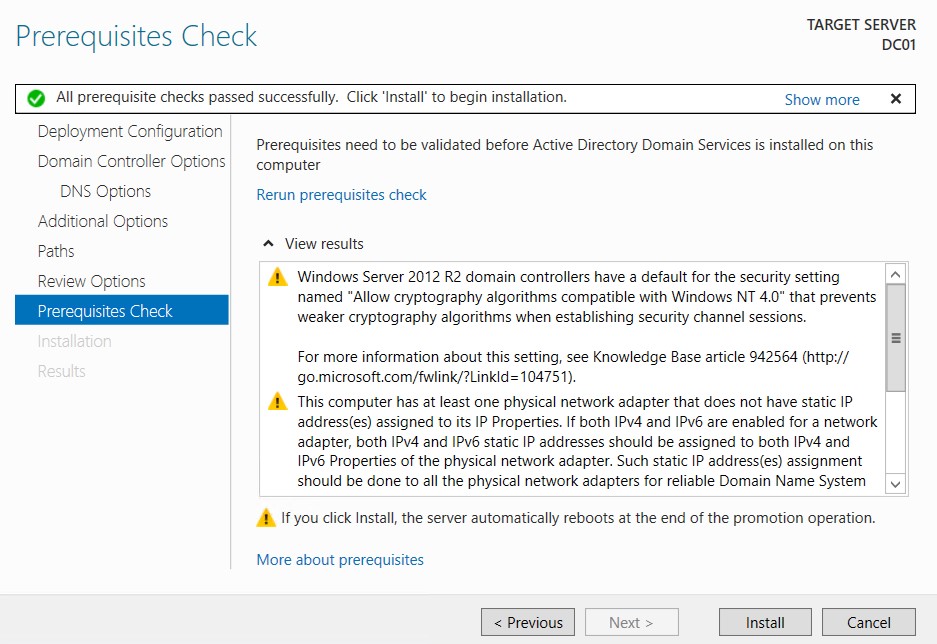Go to Review Options step

(x=91, y=281)
